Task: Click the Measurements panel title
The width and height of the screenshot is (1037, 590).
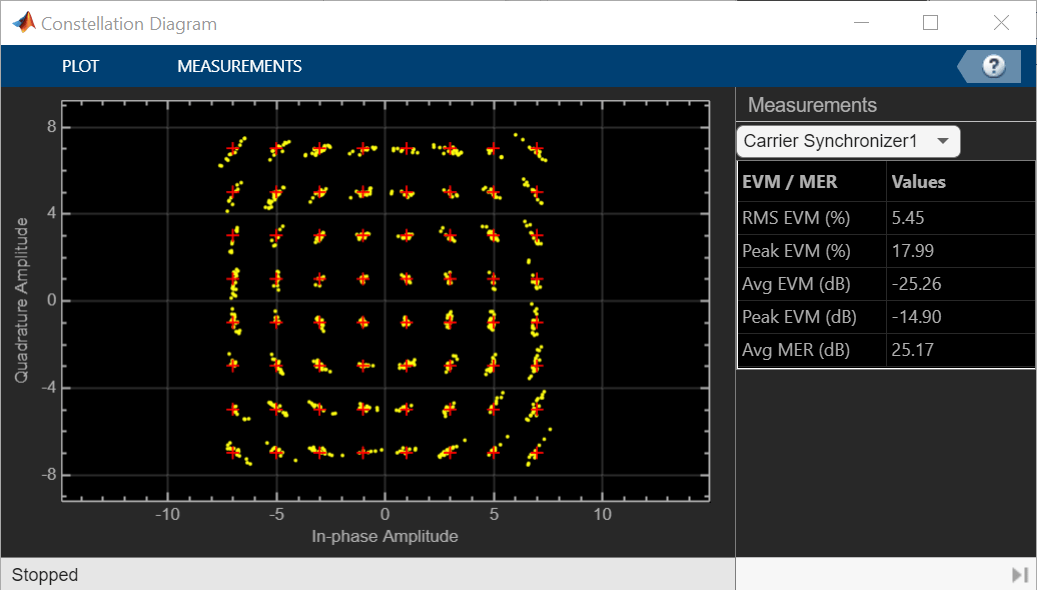Action: pyautogui.click(x=812, y=105)
